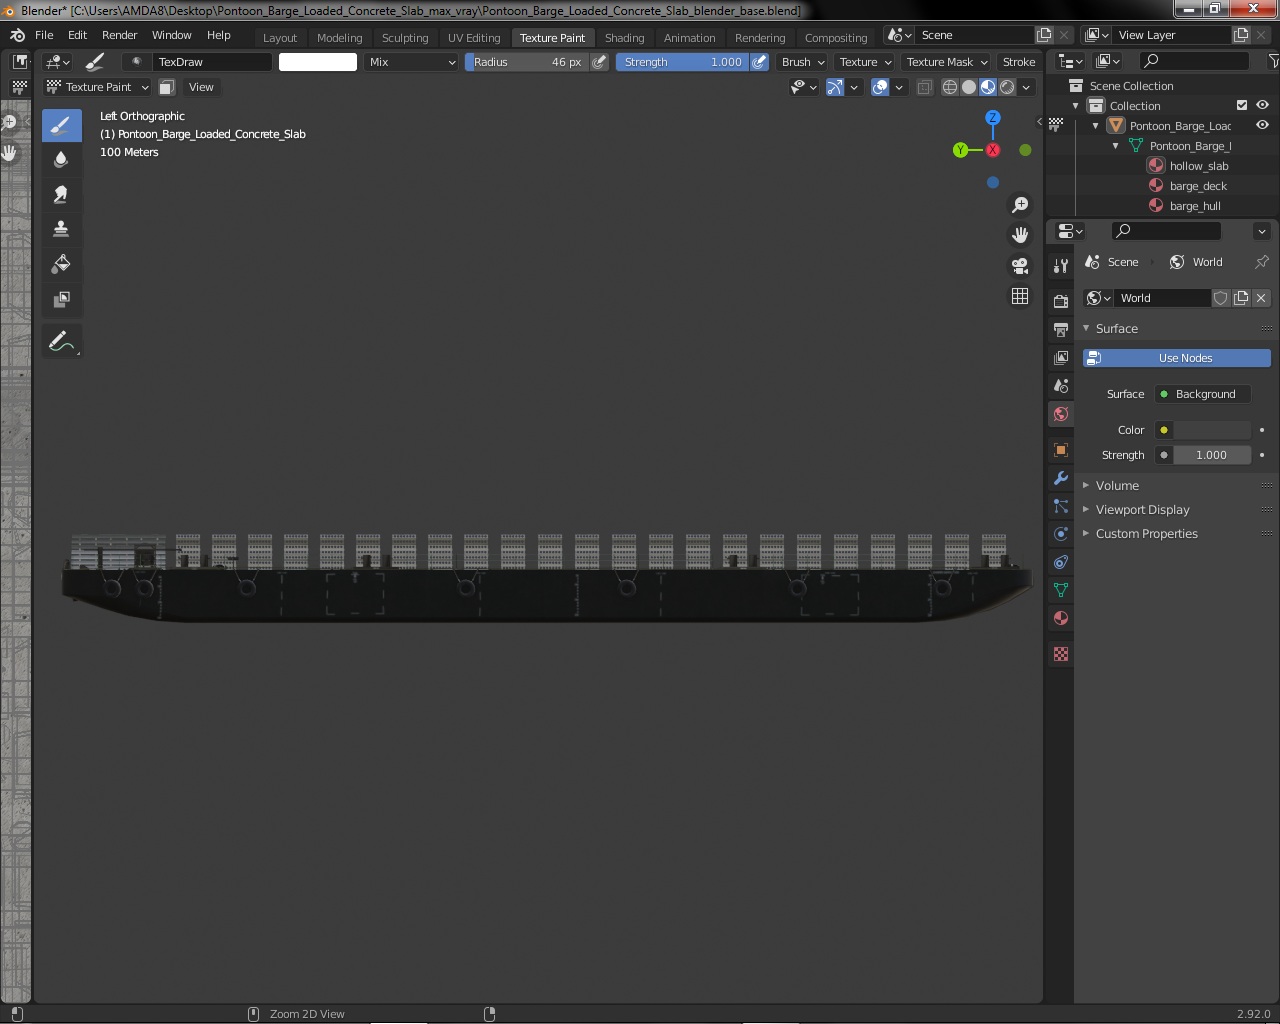
Task: Click the blue Z axis gizmo
Action: [993, 118]
